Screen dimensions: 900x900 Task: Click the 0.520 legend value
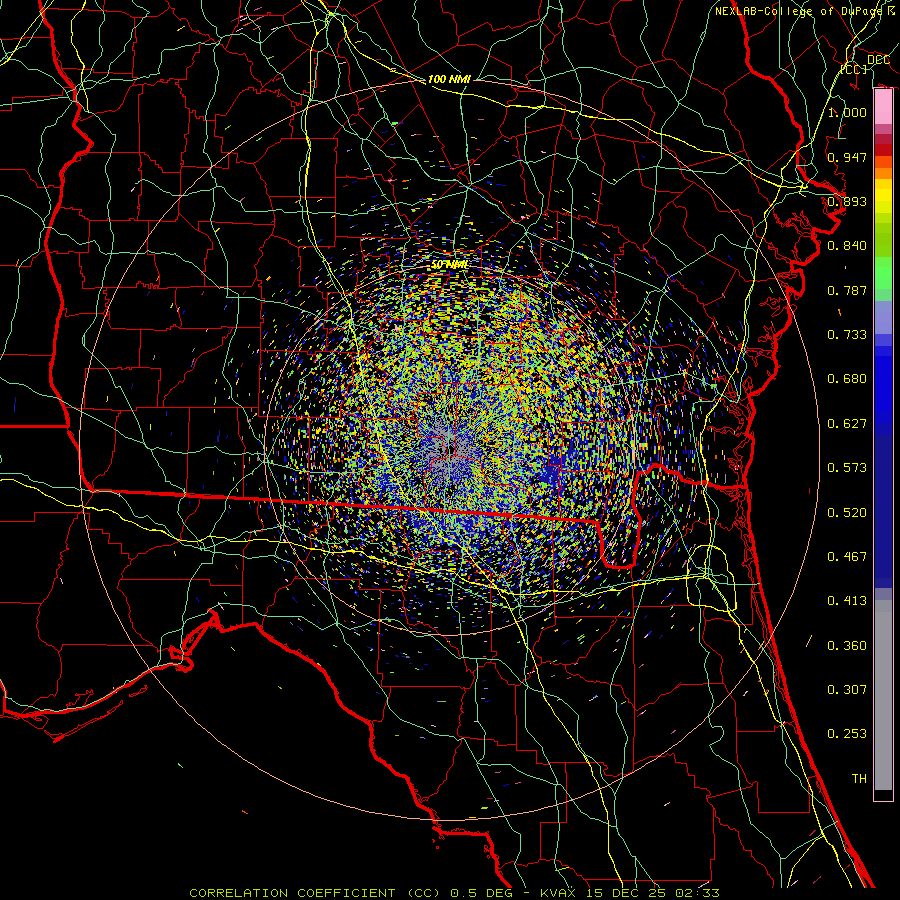tap(847, 513)
